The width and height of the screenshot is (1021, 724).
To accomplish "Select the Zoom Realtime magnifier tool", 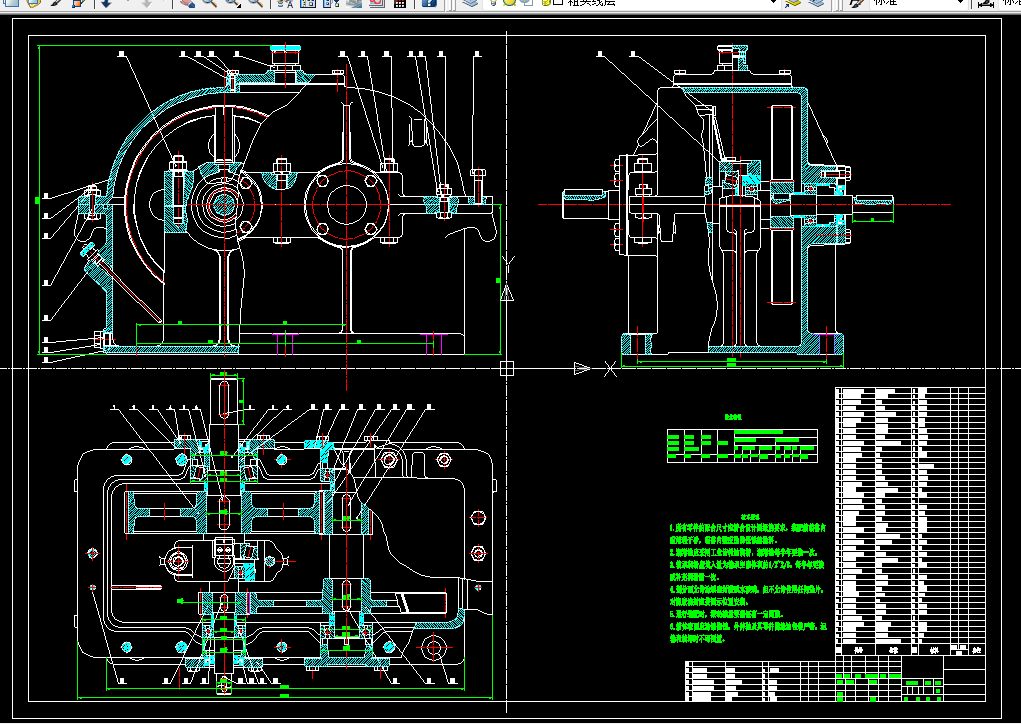I will [210, 3].
